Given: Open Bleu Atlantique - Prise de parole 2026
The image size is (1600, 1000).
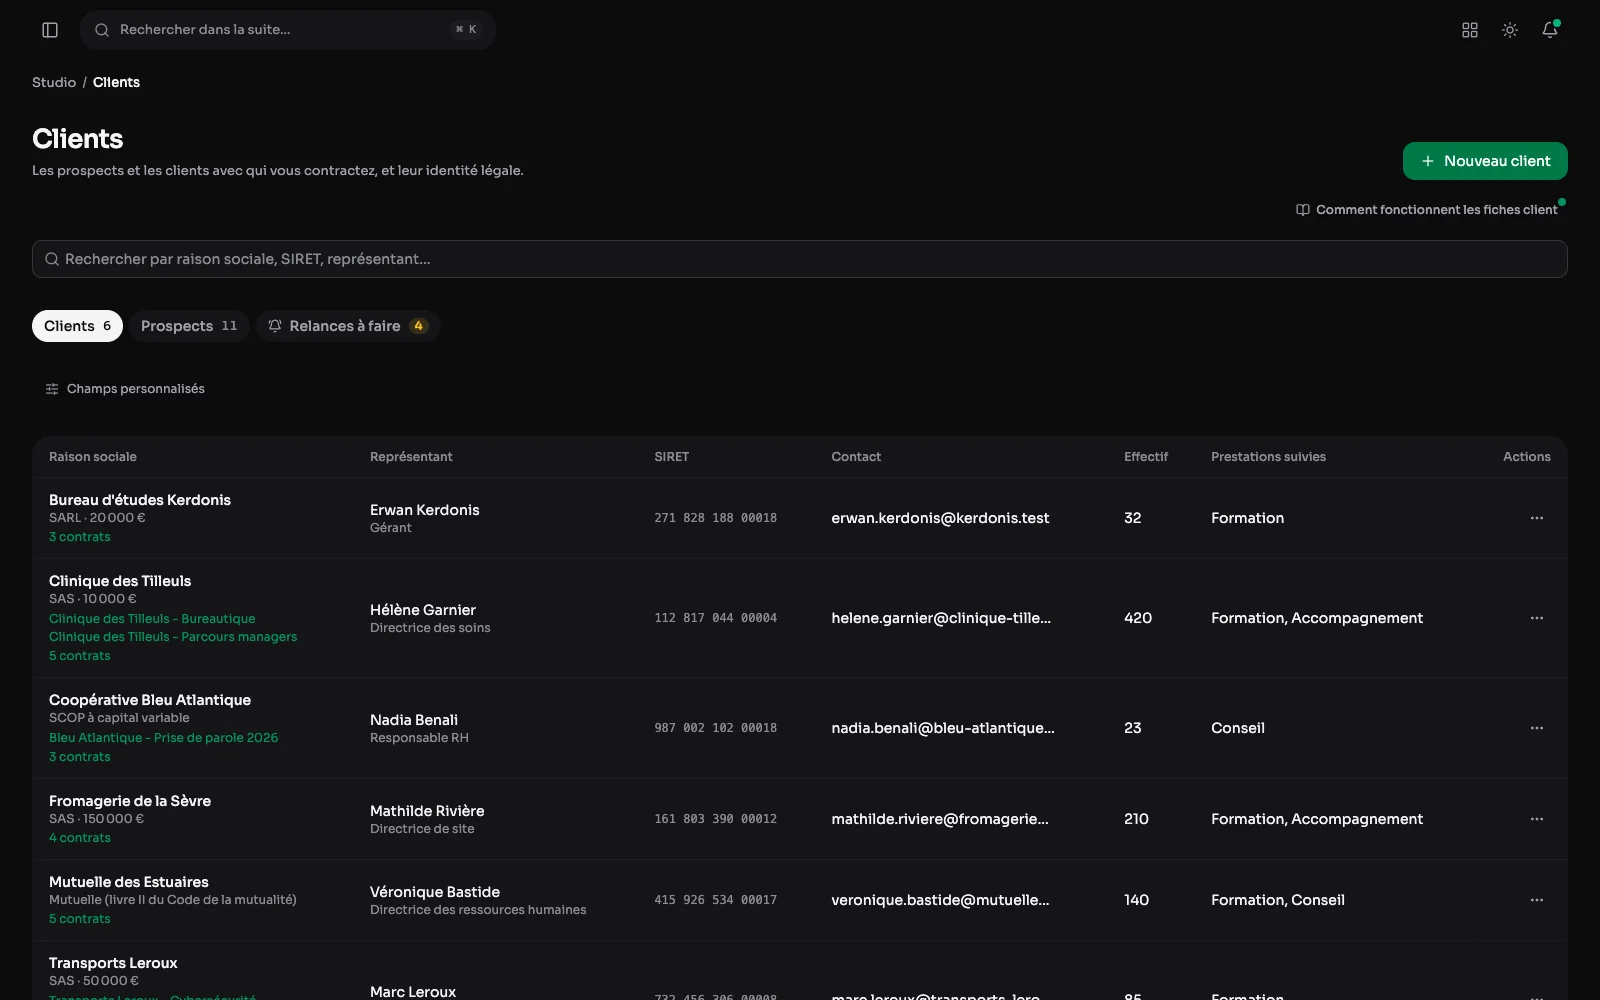Looking at the screenshot, I should click(x=164, y=738).
